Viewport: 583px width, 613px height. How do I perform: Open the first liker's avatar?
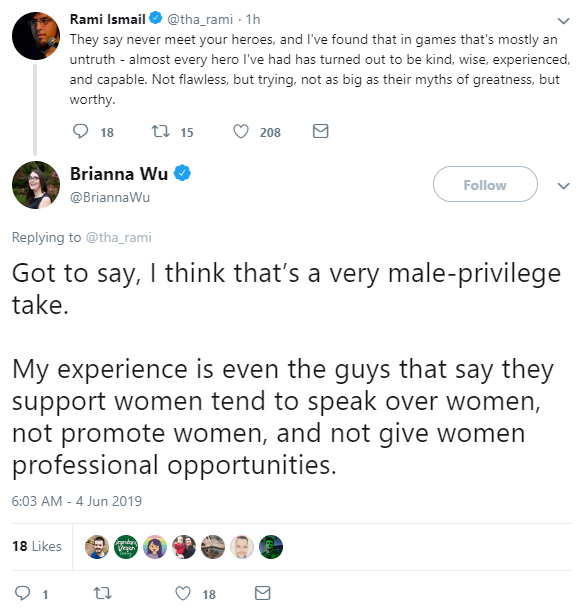[x=97, y=547]
